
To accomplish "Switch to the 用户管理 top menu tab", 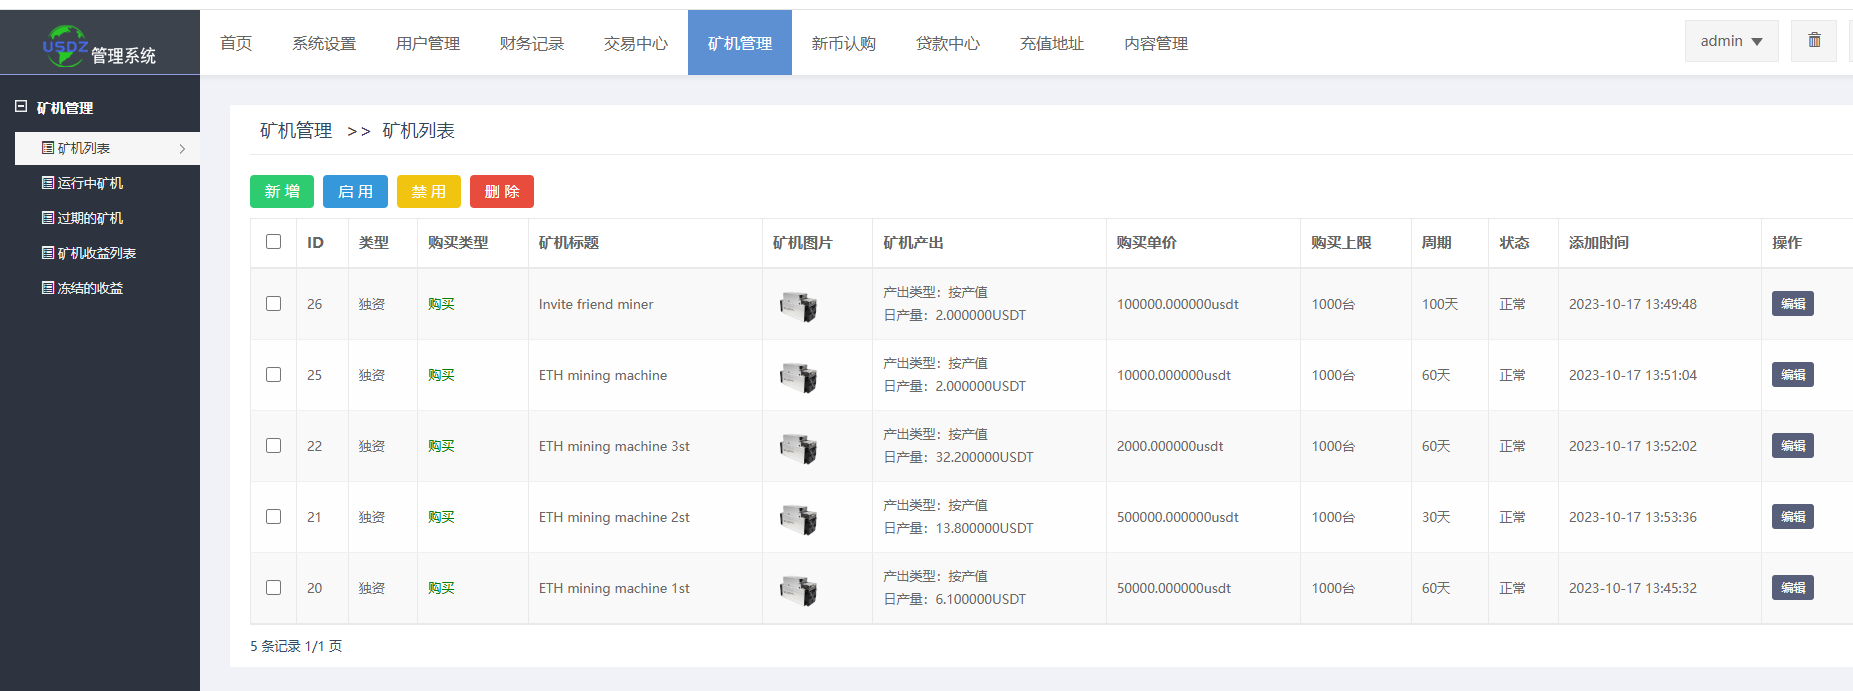I will 428,43.
